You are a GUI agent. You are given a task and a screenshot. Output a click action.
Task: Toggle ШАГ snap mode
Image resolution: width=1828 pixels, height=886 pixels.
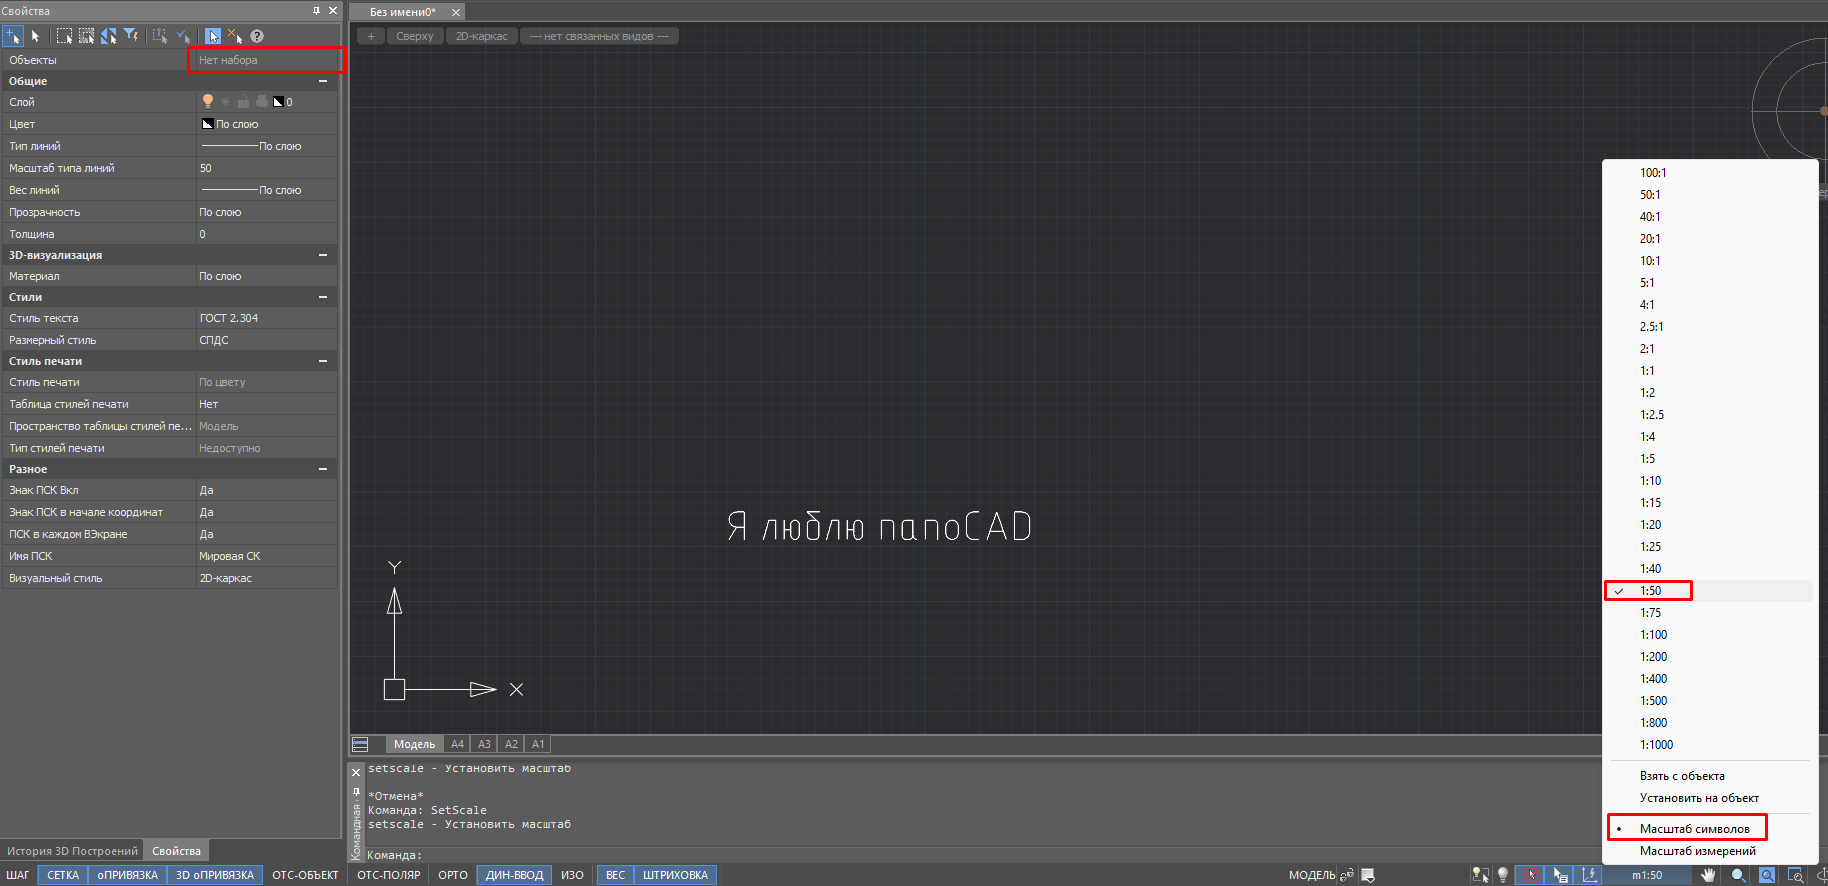(x=18, y=875)
